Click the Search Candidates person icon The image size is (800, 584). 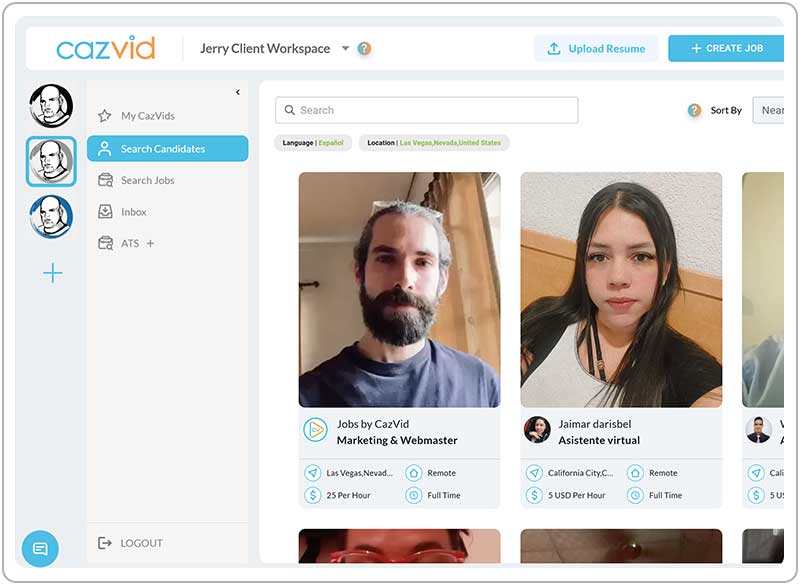tap(105, 148)
